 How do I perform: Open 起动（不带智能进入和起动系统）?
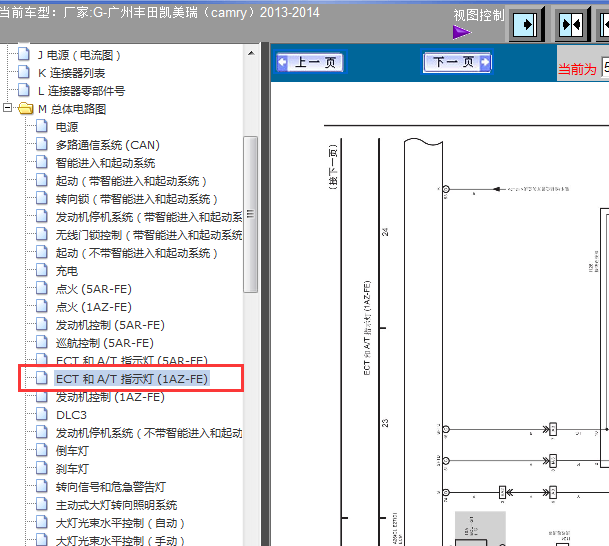click(x=136, y=253)
